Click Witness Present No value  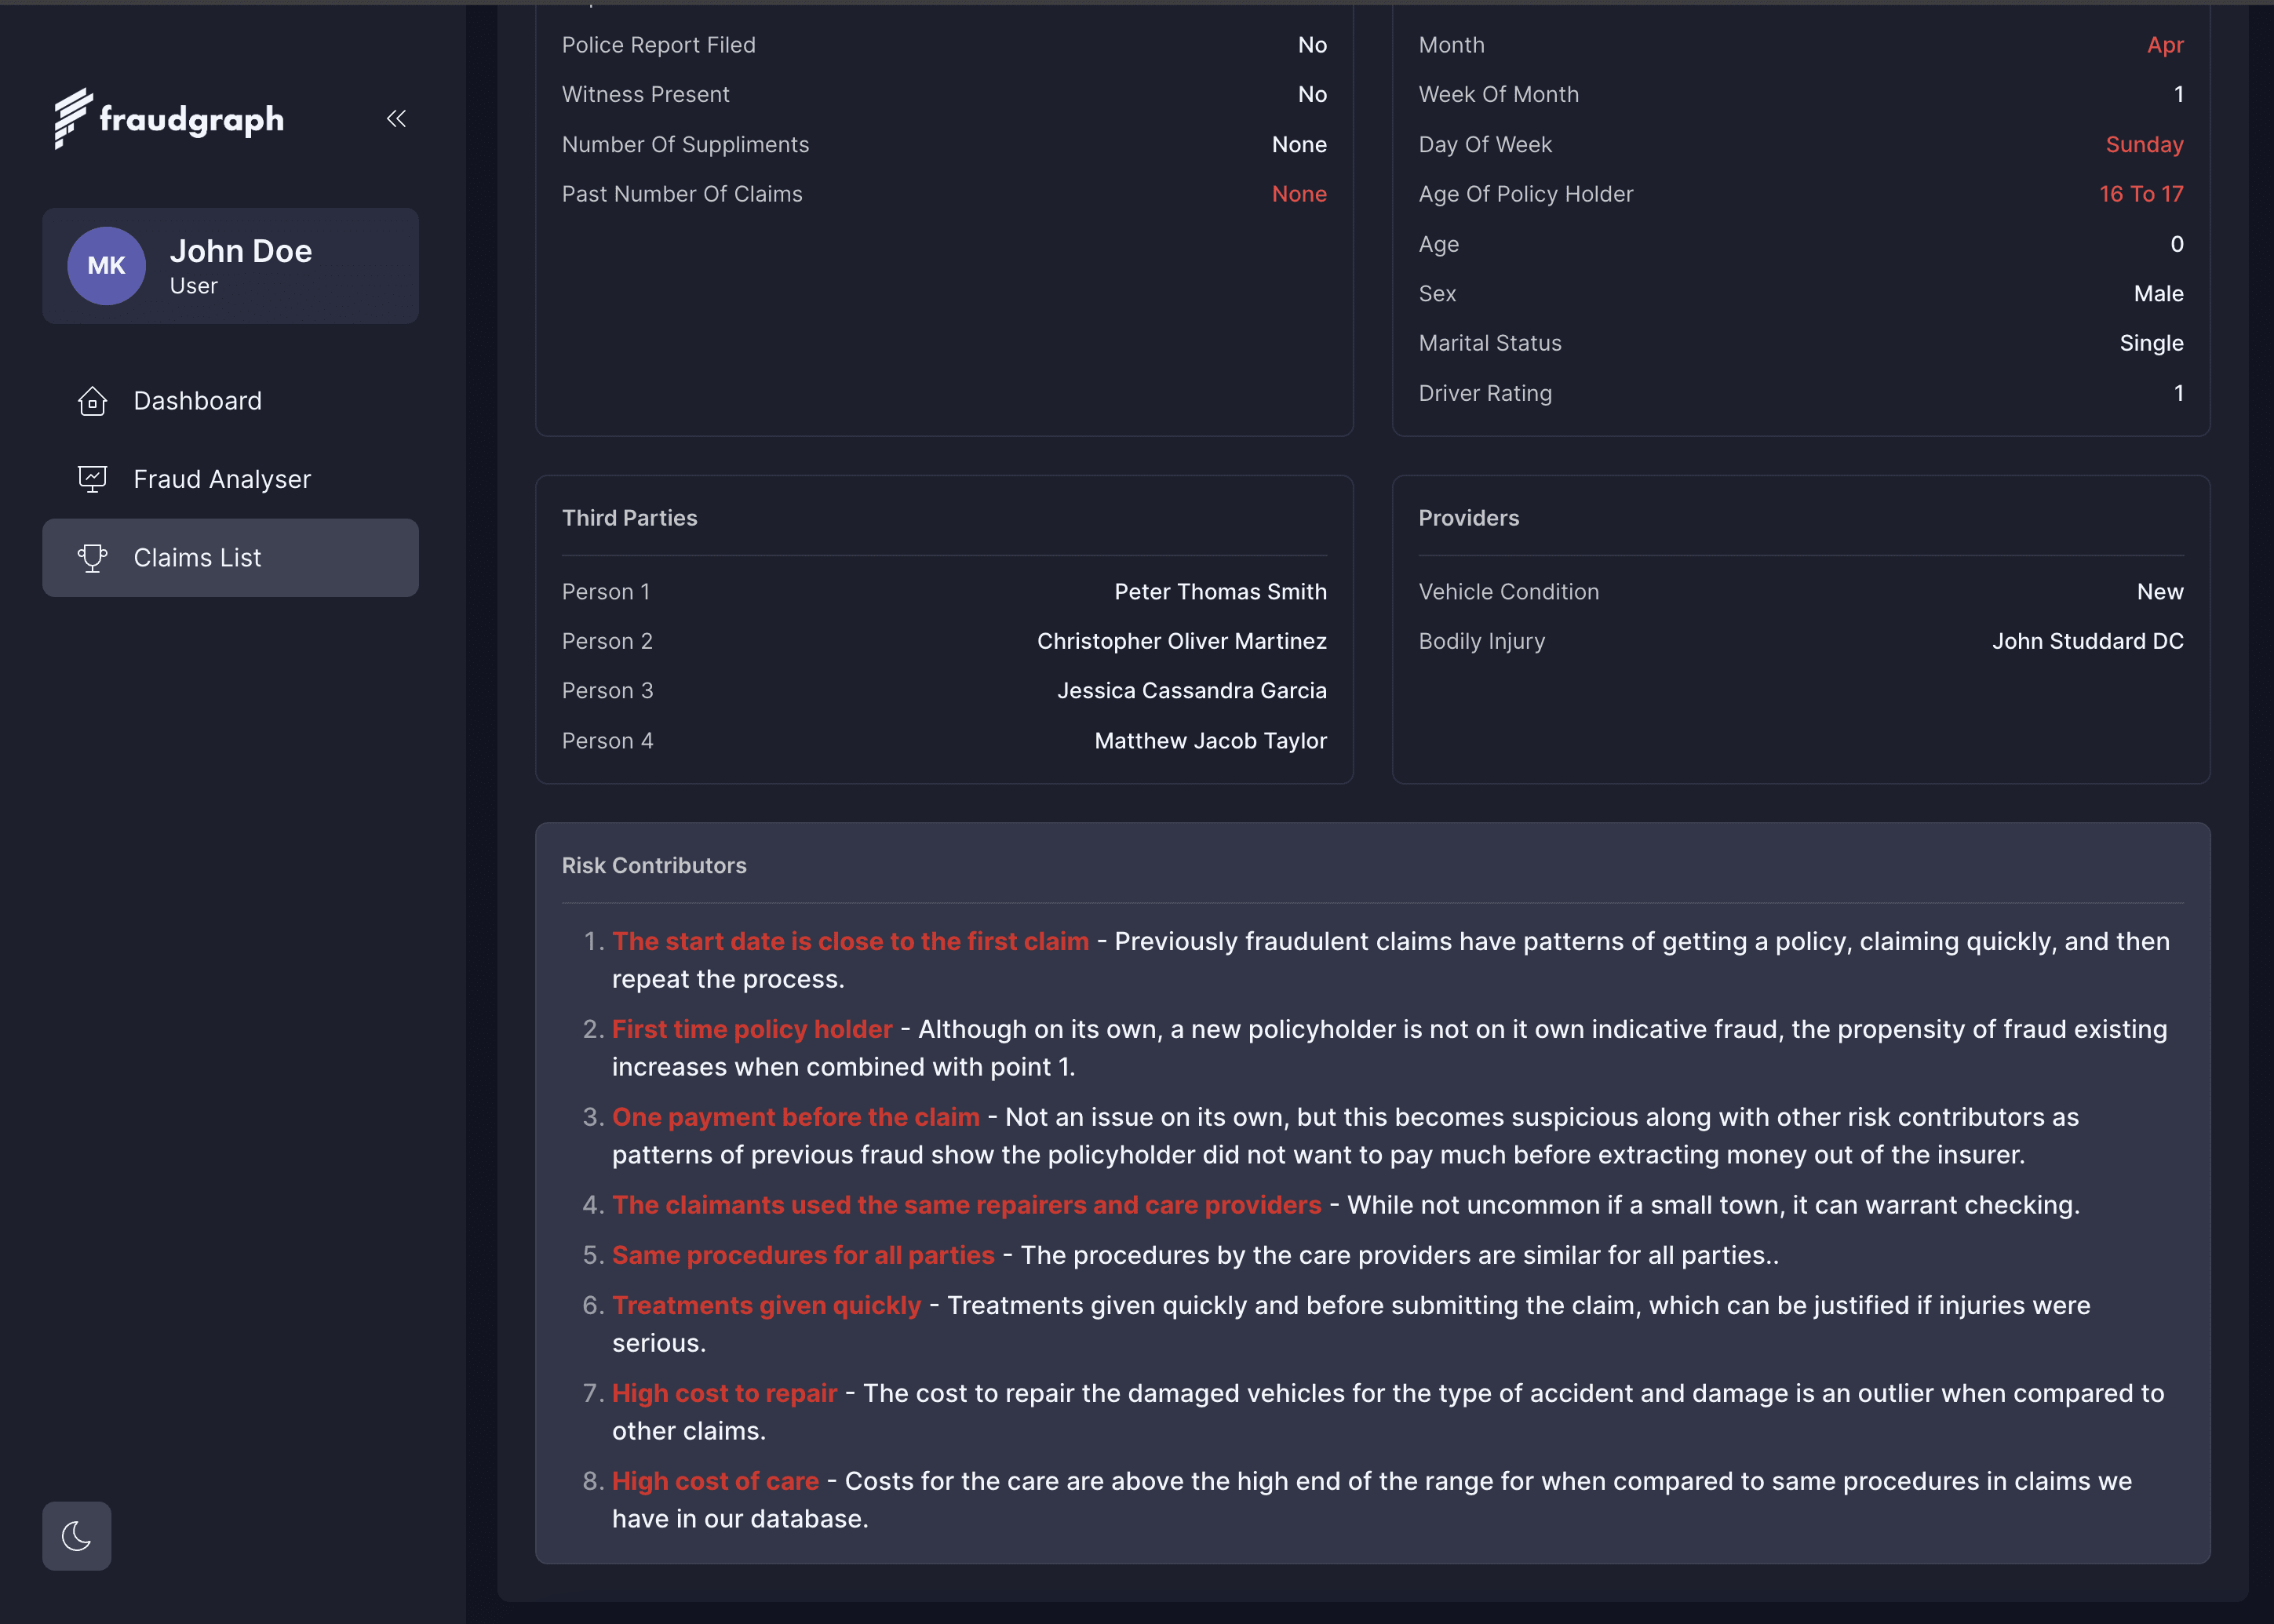[1312, 94]
